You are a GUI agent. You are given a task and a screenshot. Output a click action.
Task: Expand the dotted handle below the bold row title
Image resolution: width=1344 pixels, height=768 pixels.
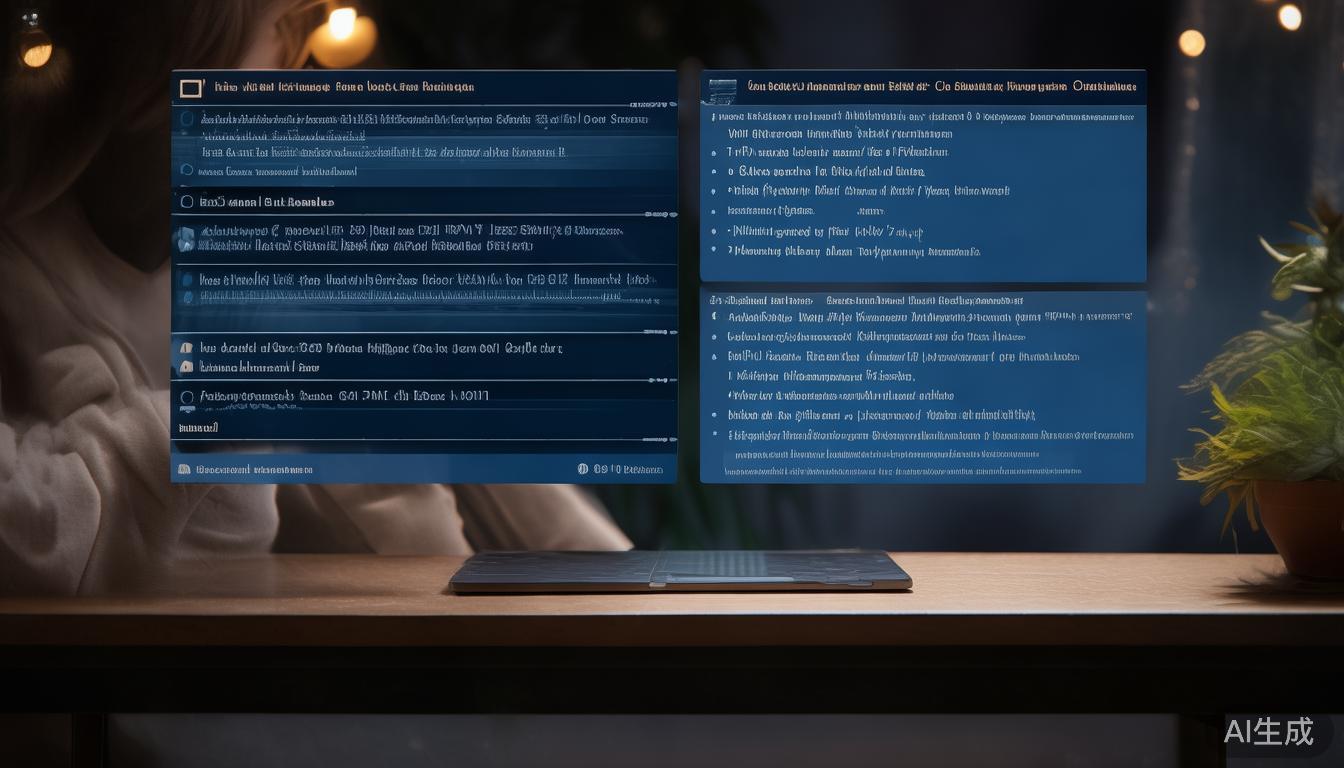pos(660,214)
